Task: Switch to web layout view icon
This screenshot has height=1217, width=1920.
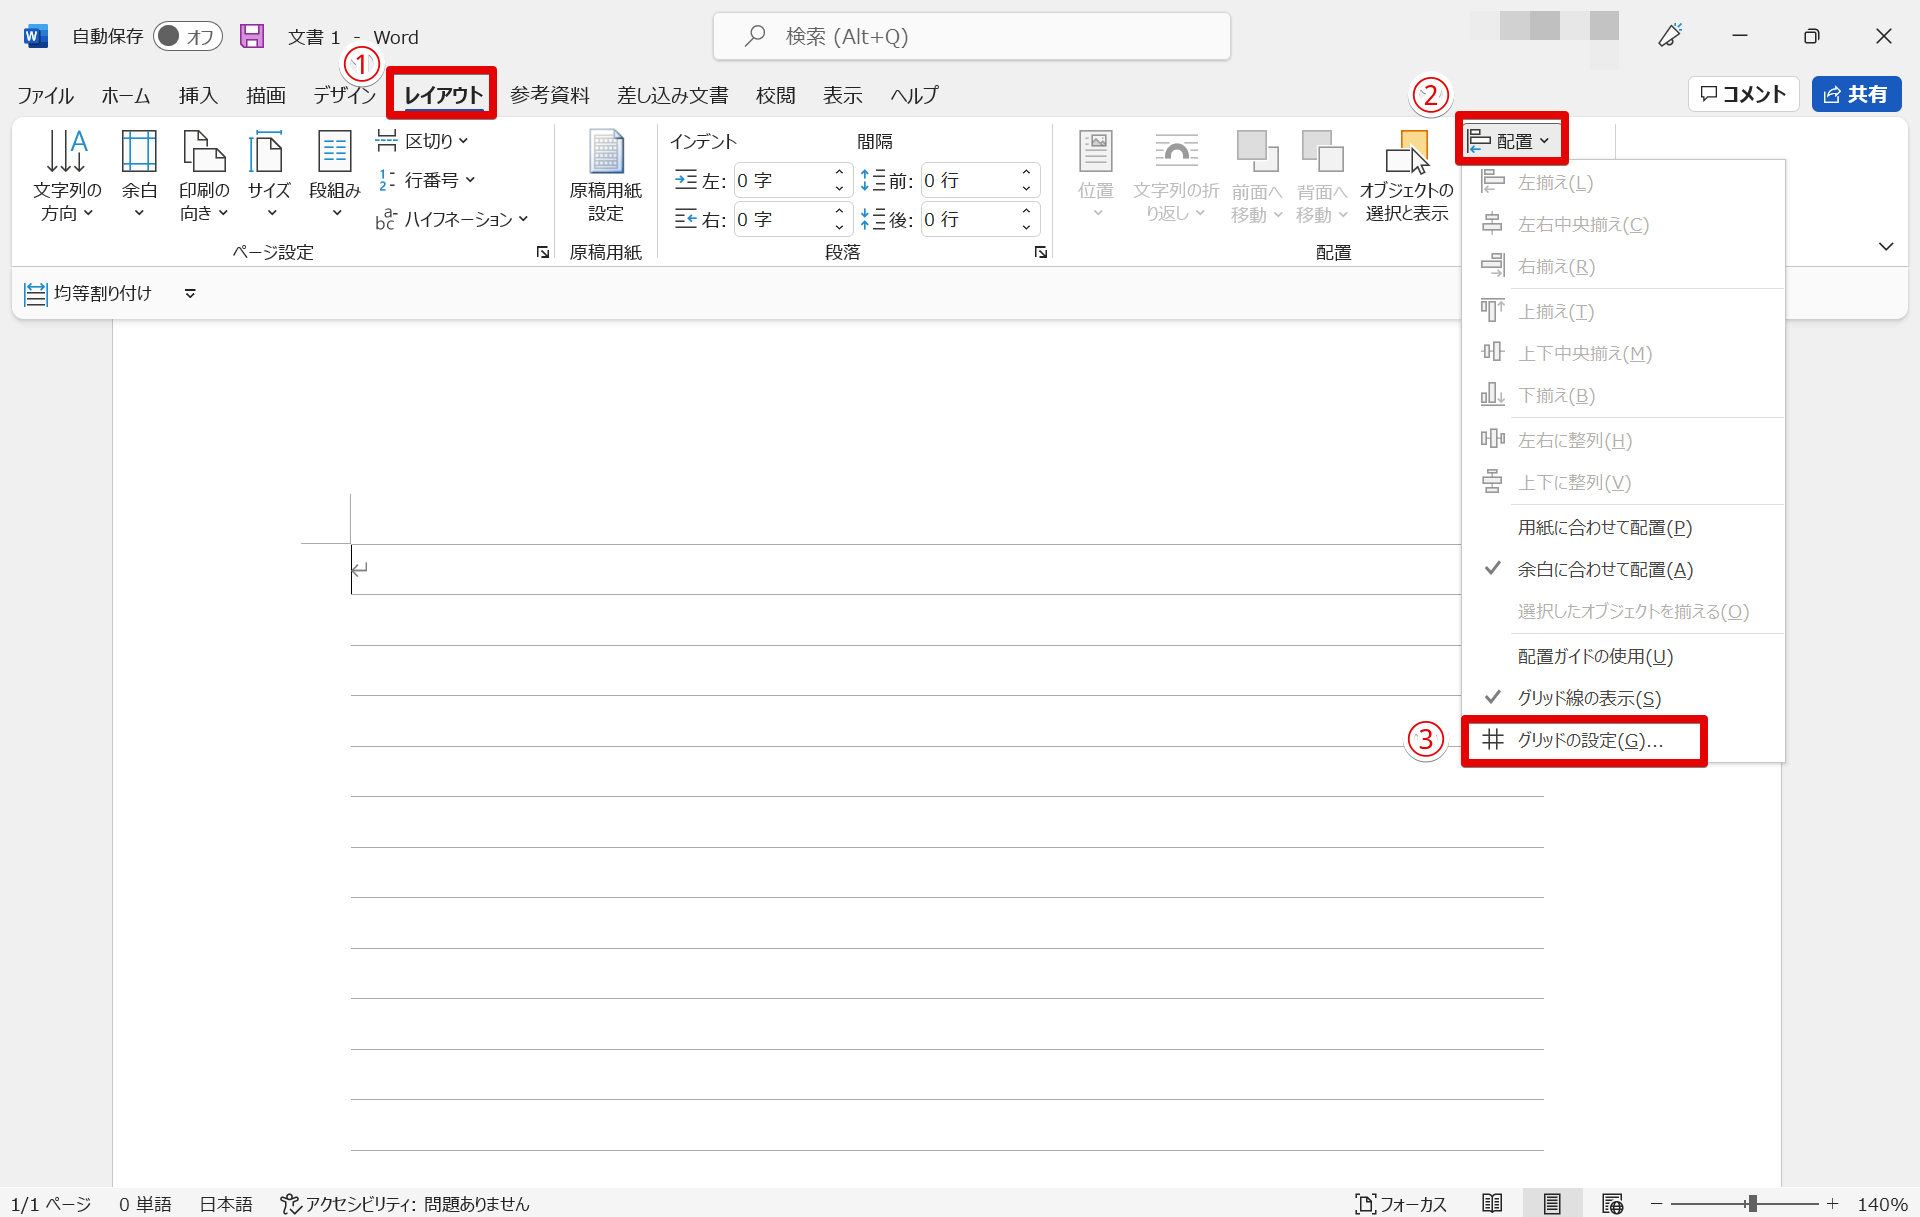Action: click(x=1612, y=1203)
